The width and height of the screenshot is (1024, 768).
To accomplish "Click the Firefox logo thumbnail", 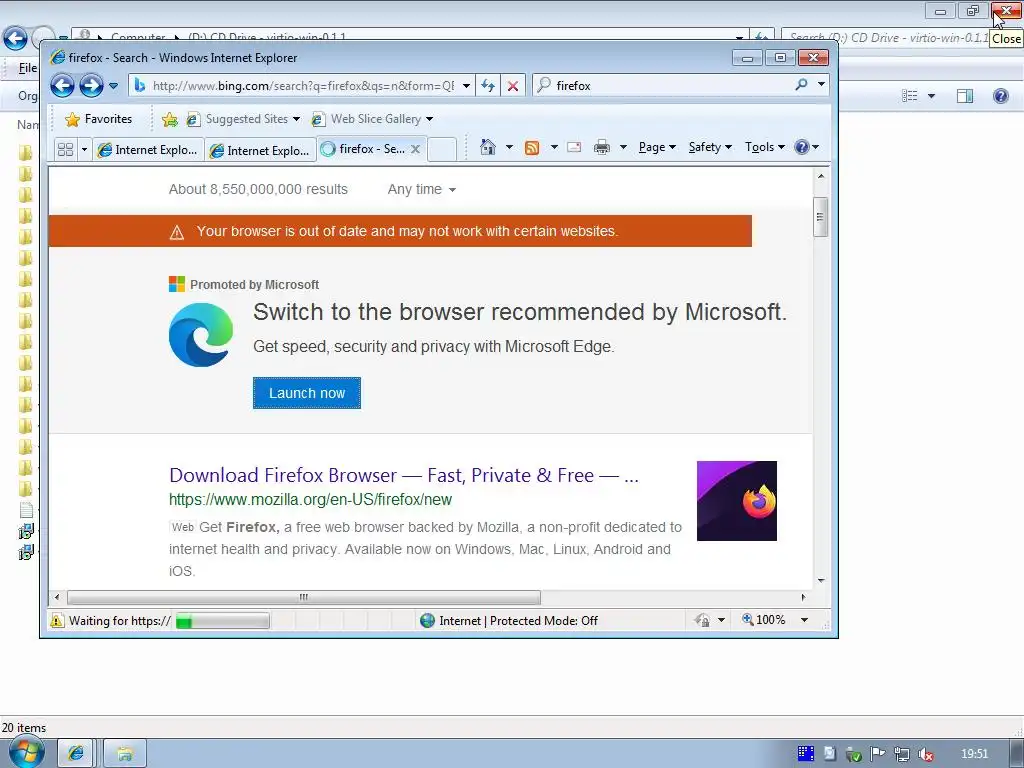I will 737,501.
